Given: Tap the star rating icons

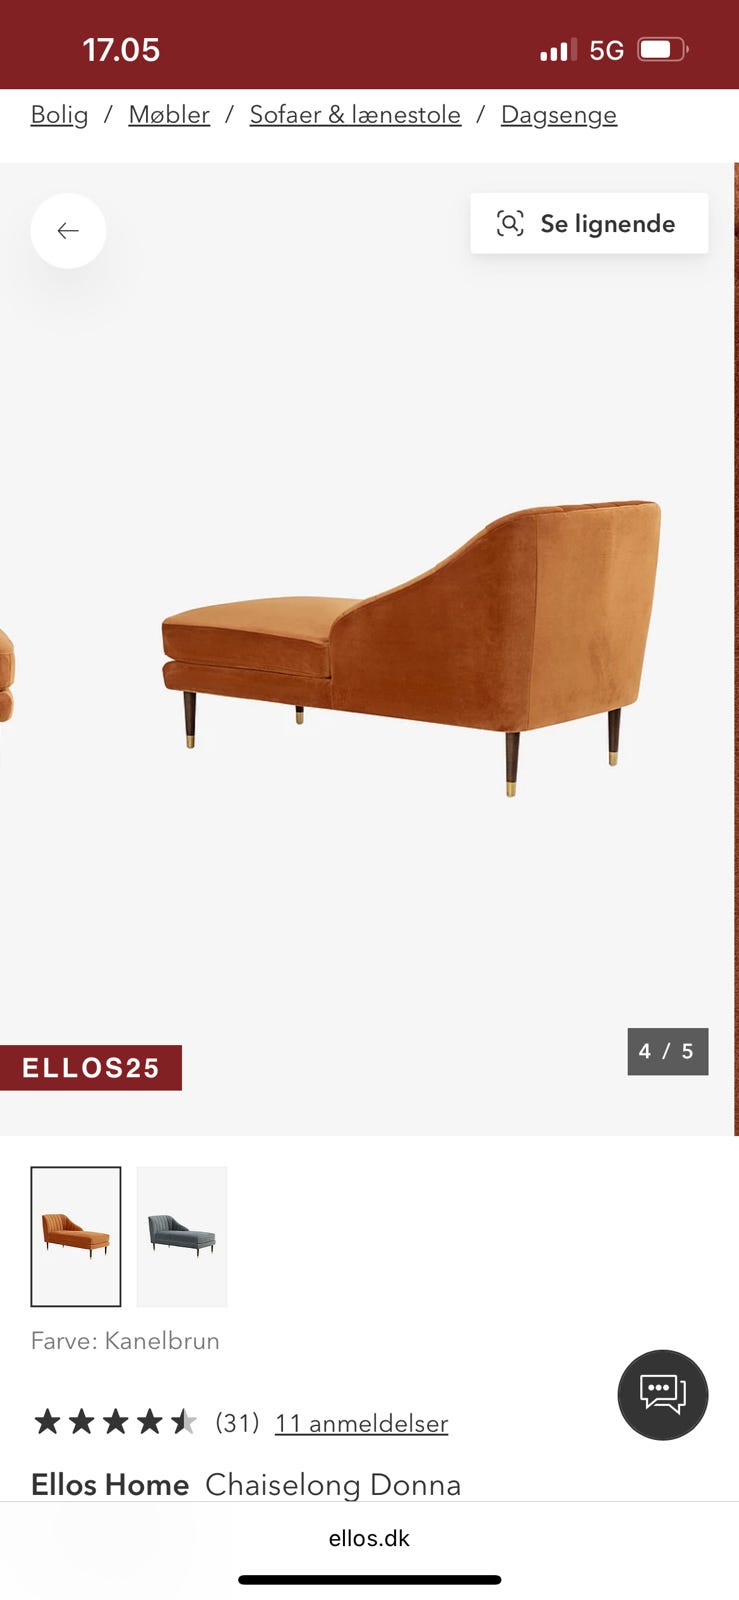Looking at the screenshot, I should tap(115, 1421).
